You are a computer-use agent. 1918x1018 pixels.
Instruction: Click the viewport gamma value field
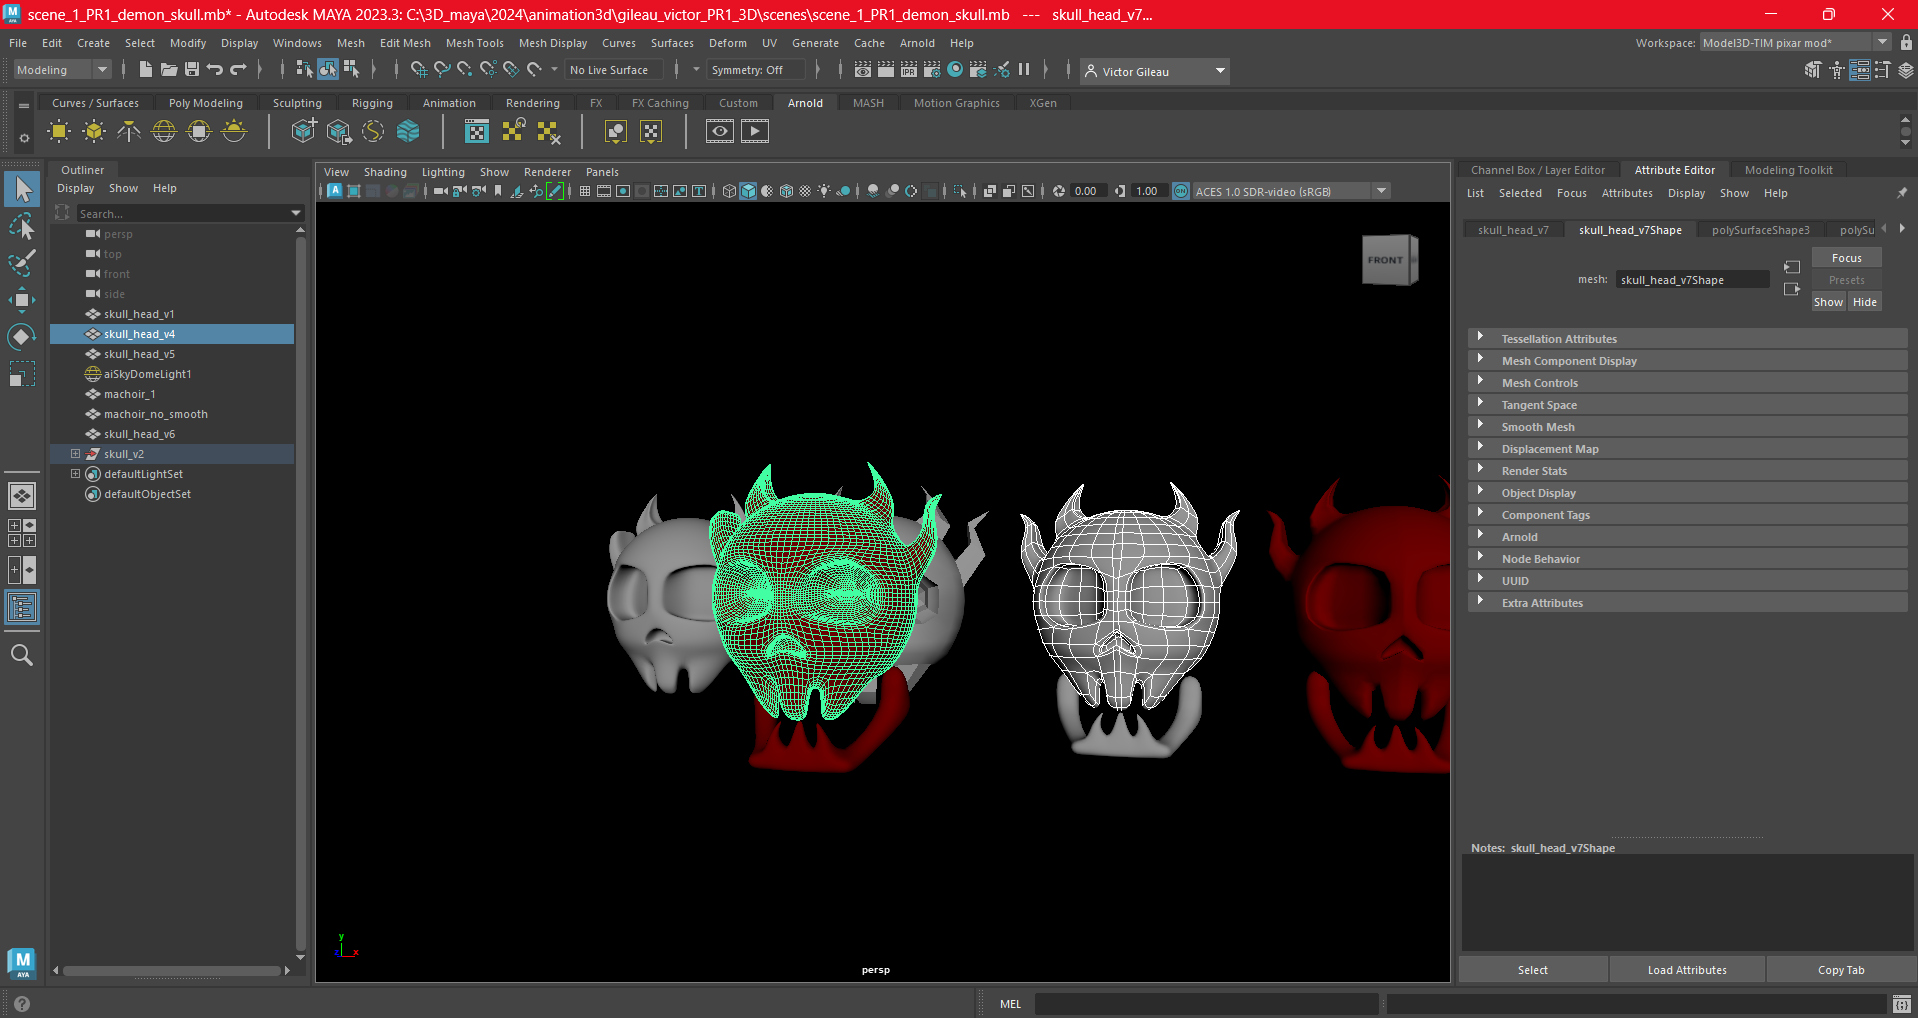tap(1149, 191)
